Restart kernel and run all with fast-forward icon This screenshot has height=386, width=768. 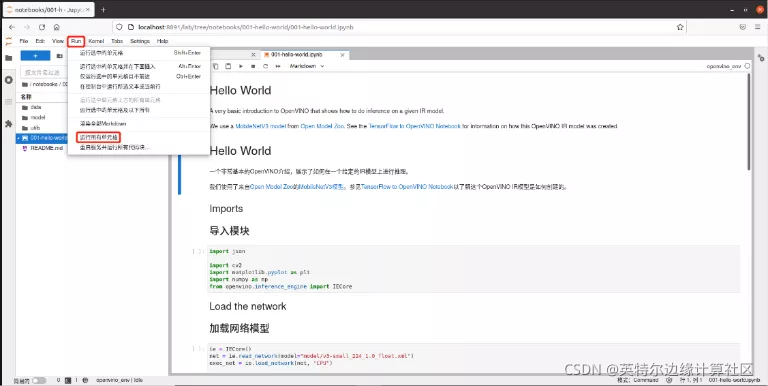pyautogui.click(x=278, y=66)
